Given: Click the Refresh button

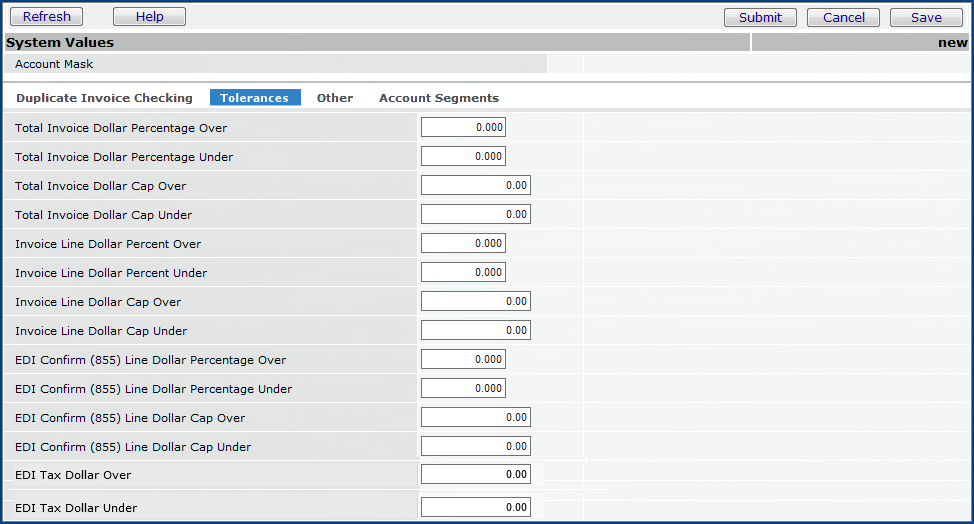Looking at the screenshot, I should coord(46,17).
